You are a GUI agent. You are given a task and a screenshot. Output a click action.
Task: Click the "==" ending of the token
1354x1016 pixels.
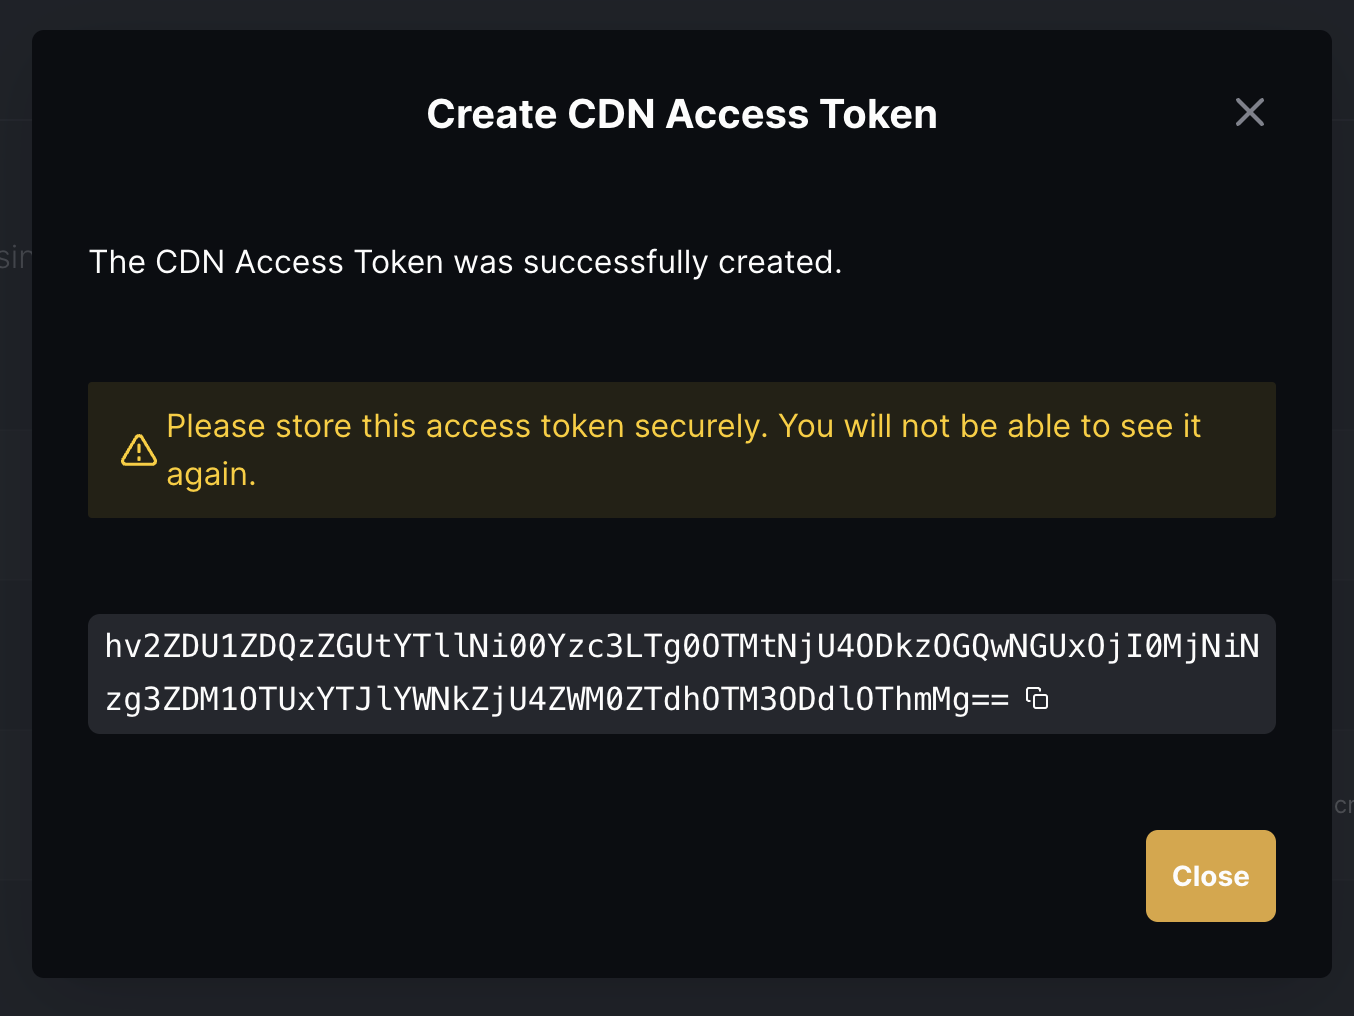990,699
